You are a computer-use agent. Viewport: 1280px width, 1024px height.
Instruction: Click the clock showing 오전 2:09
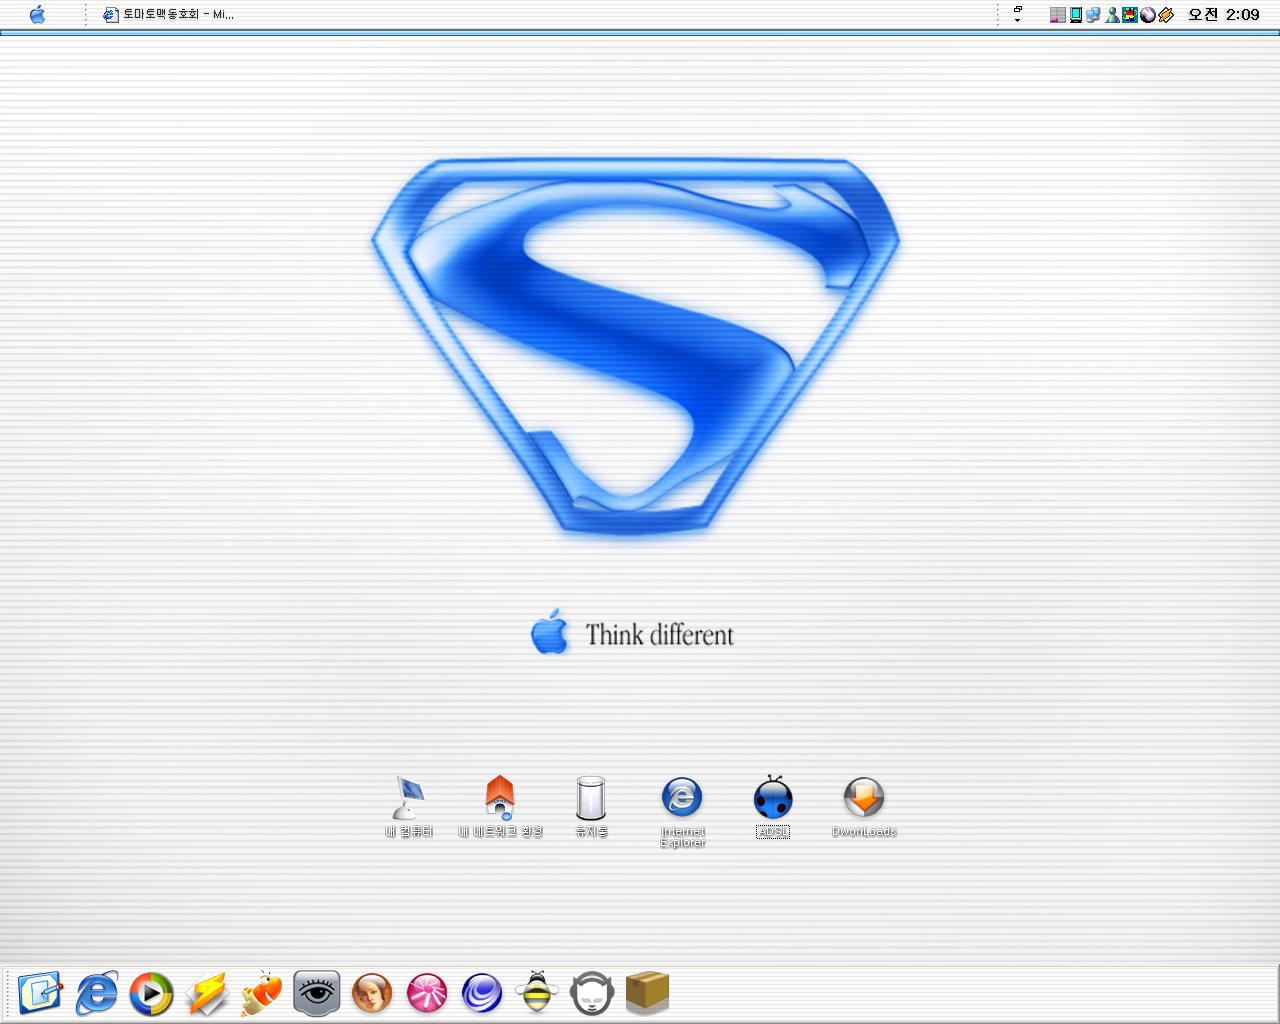pyautogui.click(x=1223, y=15)
